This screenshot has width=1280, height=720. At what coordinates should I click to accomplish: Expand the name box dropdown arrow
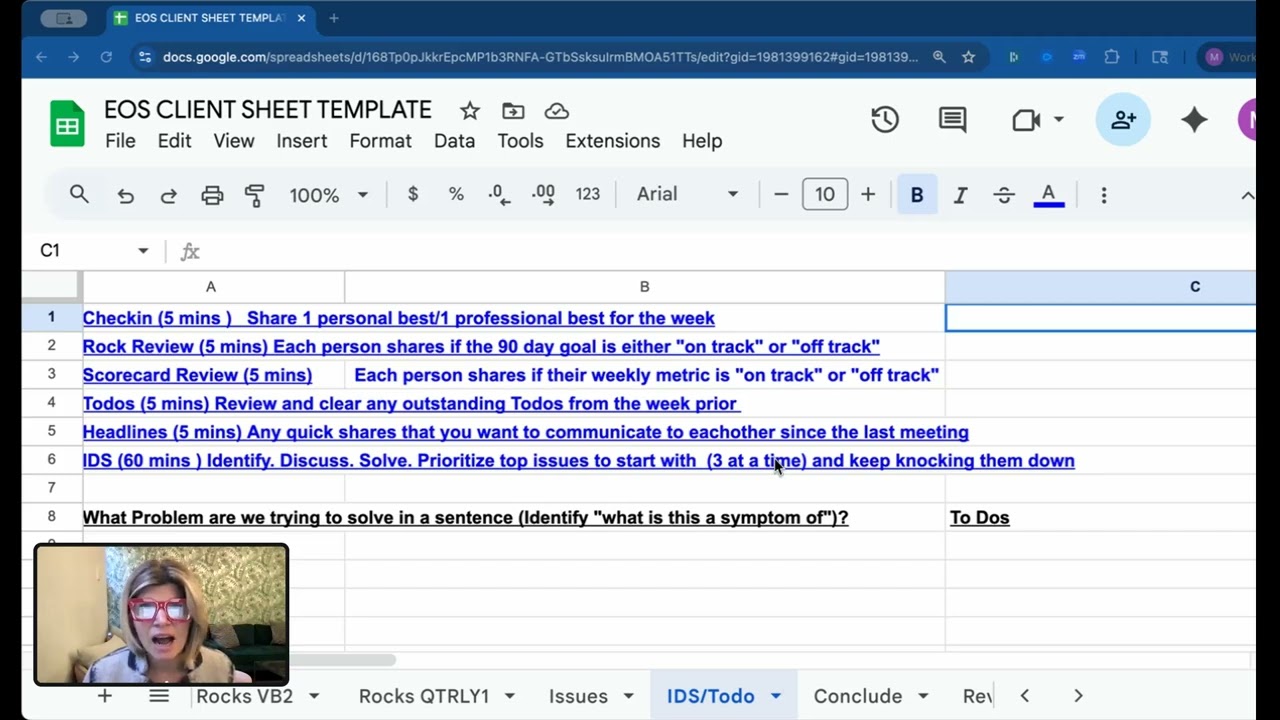143,251
